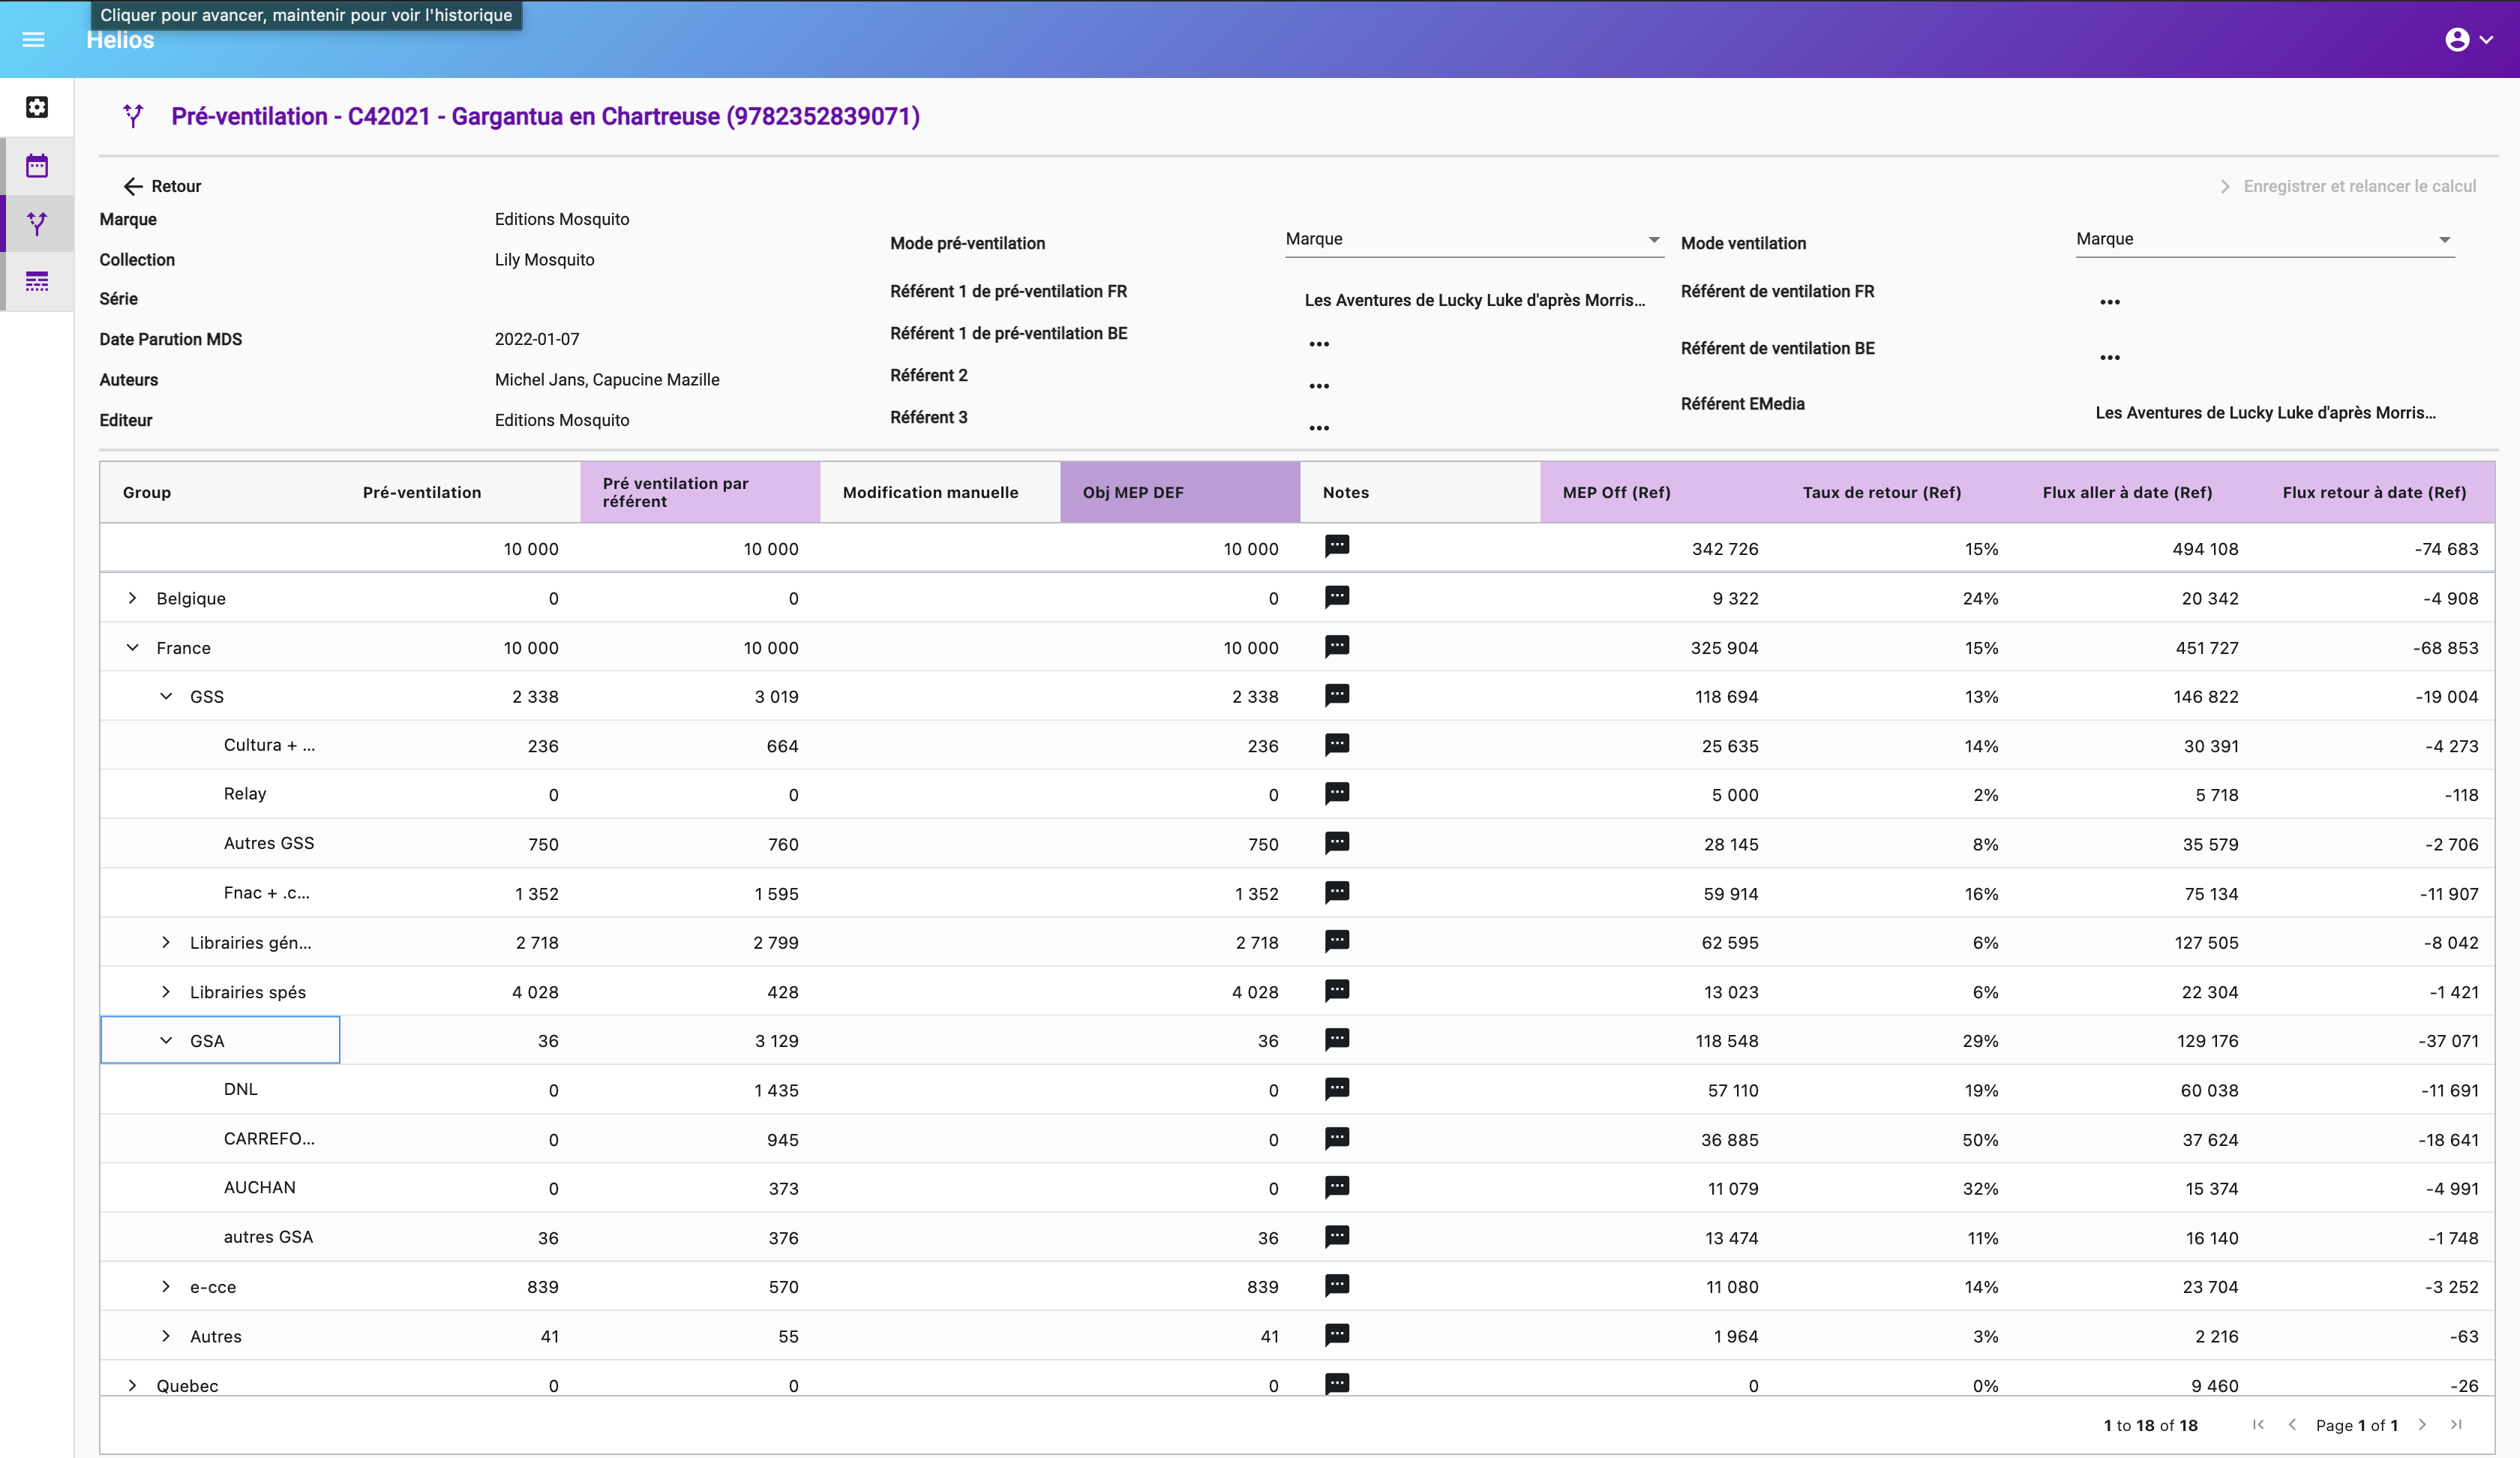Select Référent 1 de pré-ventilation FR value

pyautogui.click(x=1474, y=300)
